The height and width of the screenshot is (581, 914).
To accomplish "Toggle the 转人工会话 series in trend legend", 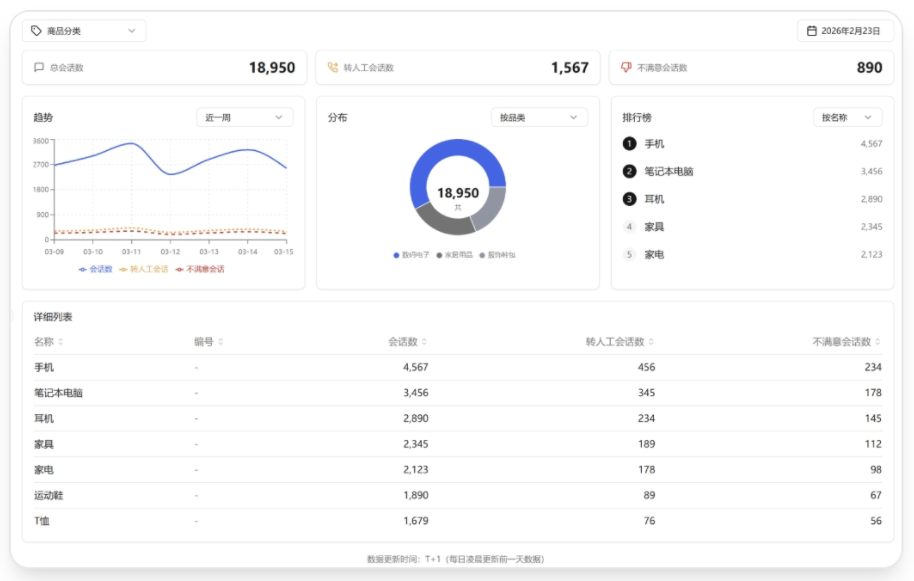I will pyautogui.click(x=144, y=269).
